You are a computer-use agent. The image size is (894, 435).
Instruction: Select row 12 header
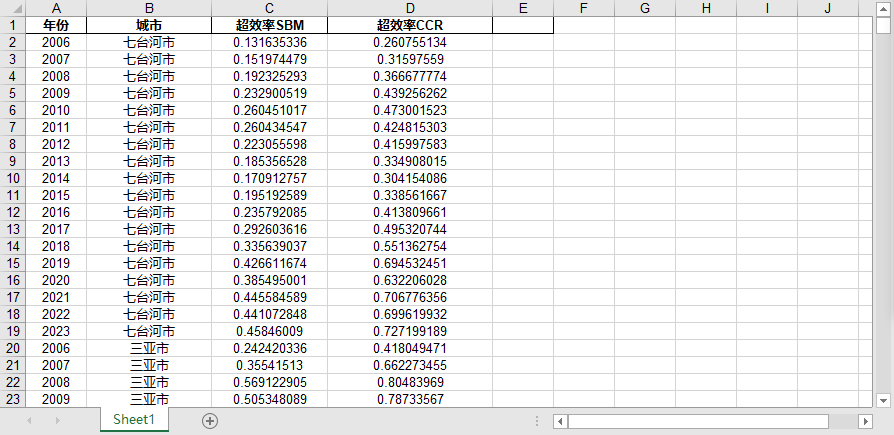pos(13,212)
